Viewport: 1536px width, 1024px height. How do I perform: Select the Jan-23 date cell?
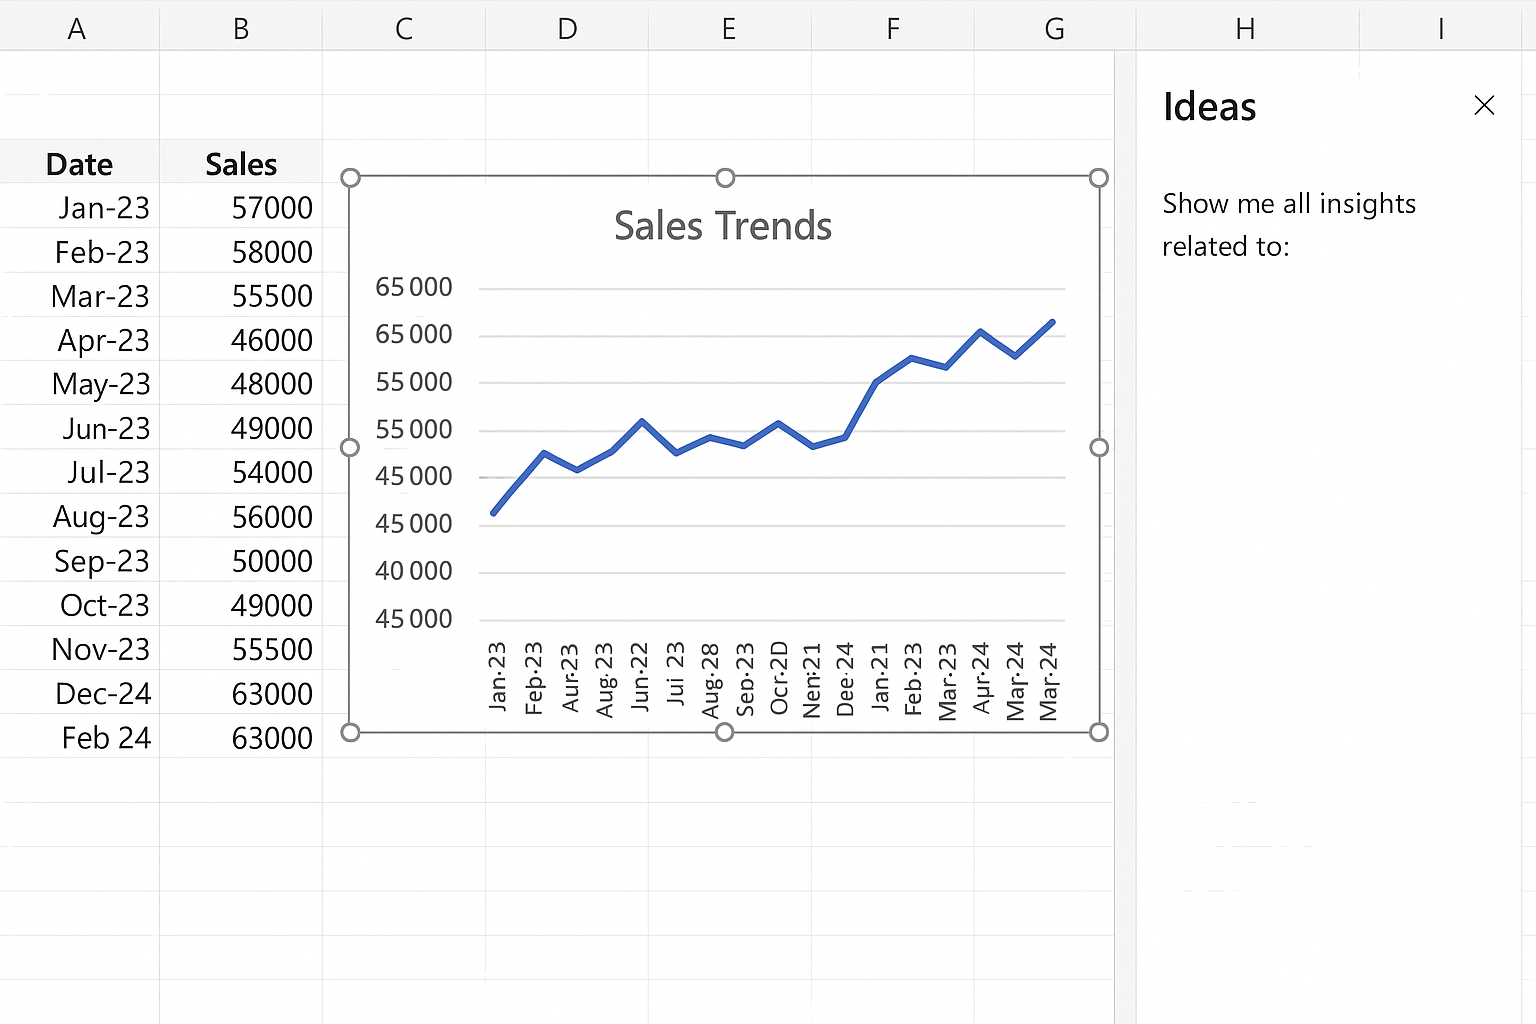(79, 207)
